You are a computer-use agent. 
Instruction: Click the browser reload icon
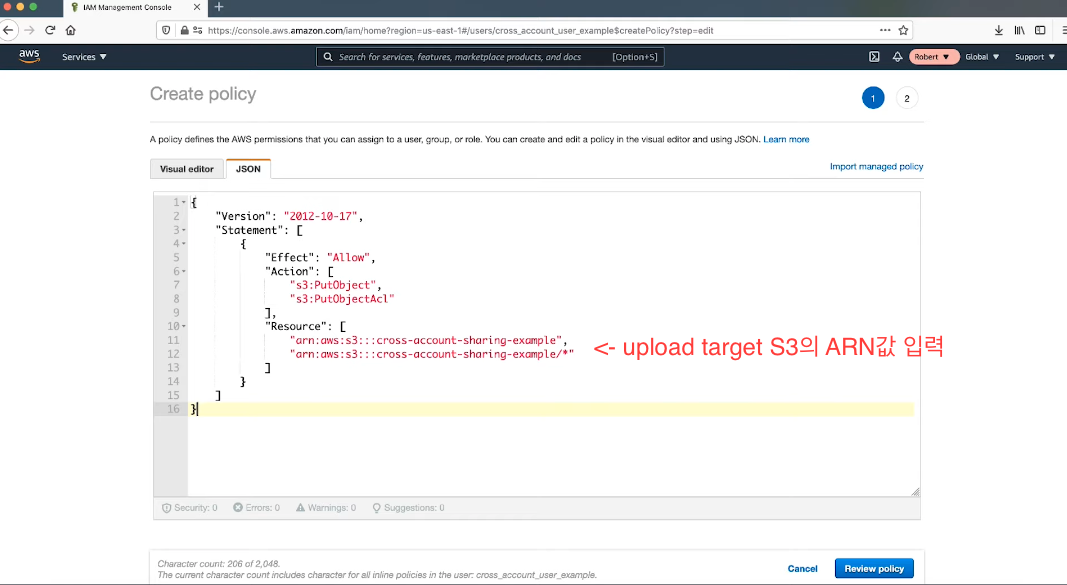click(50, 30)
